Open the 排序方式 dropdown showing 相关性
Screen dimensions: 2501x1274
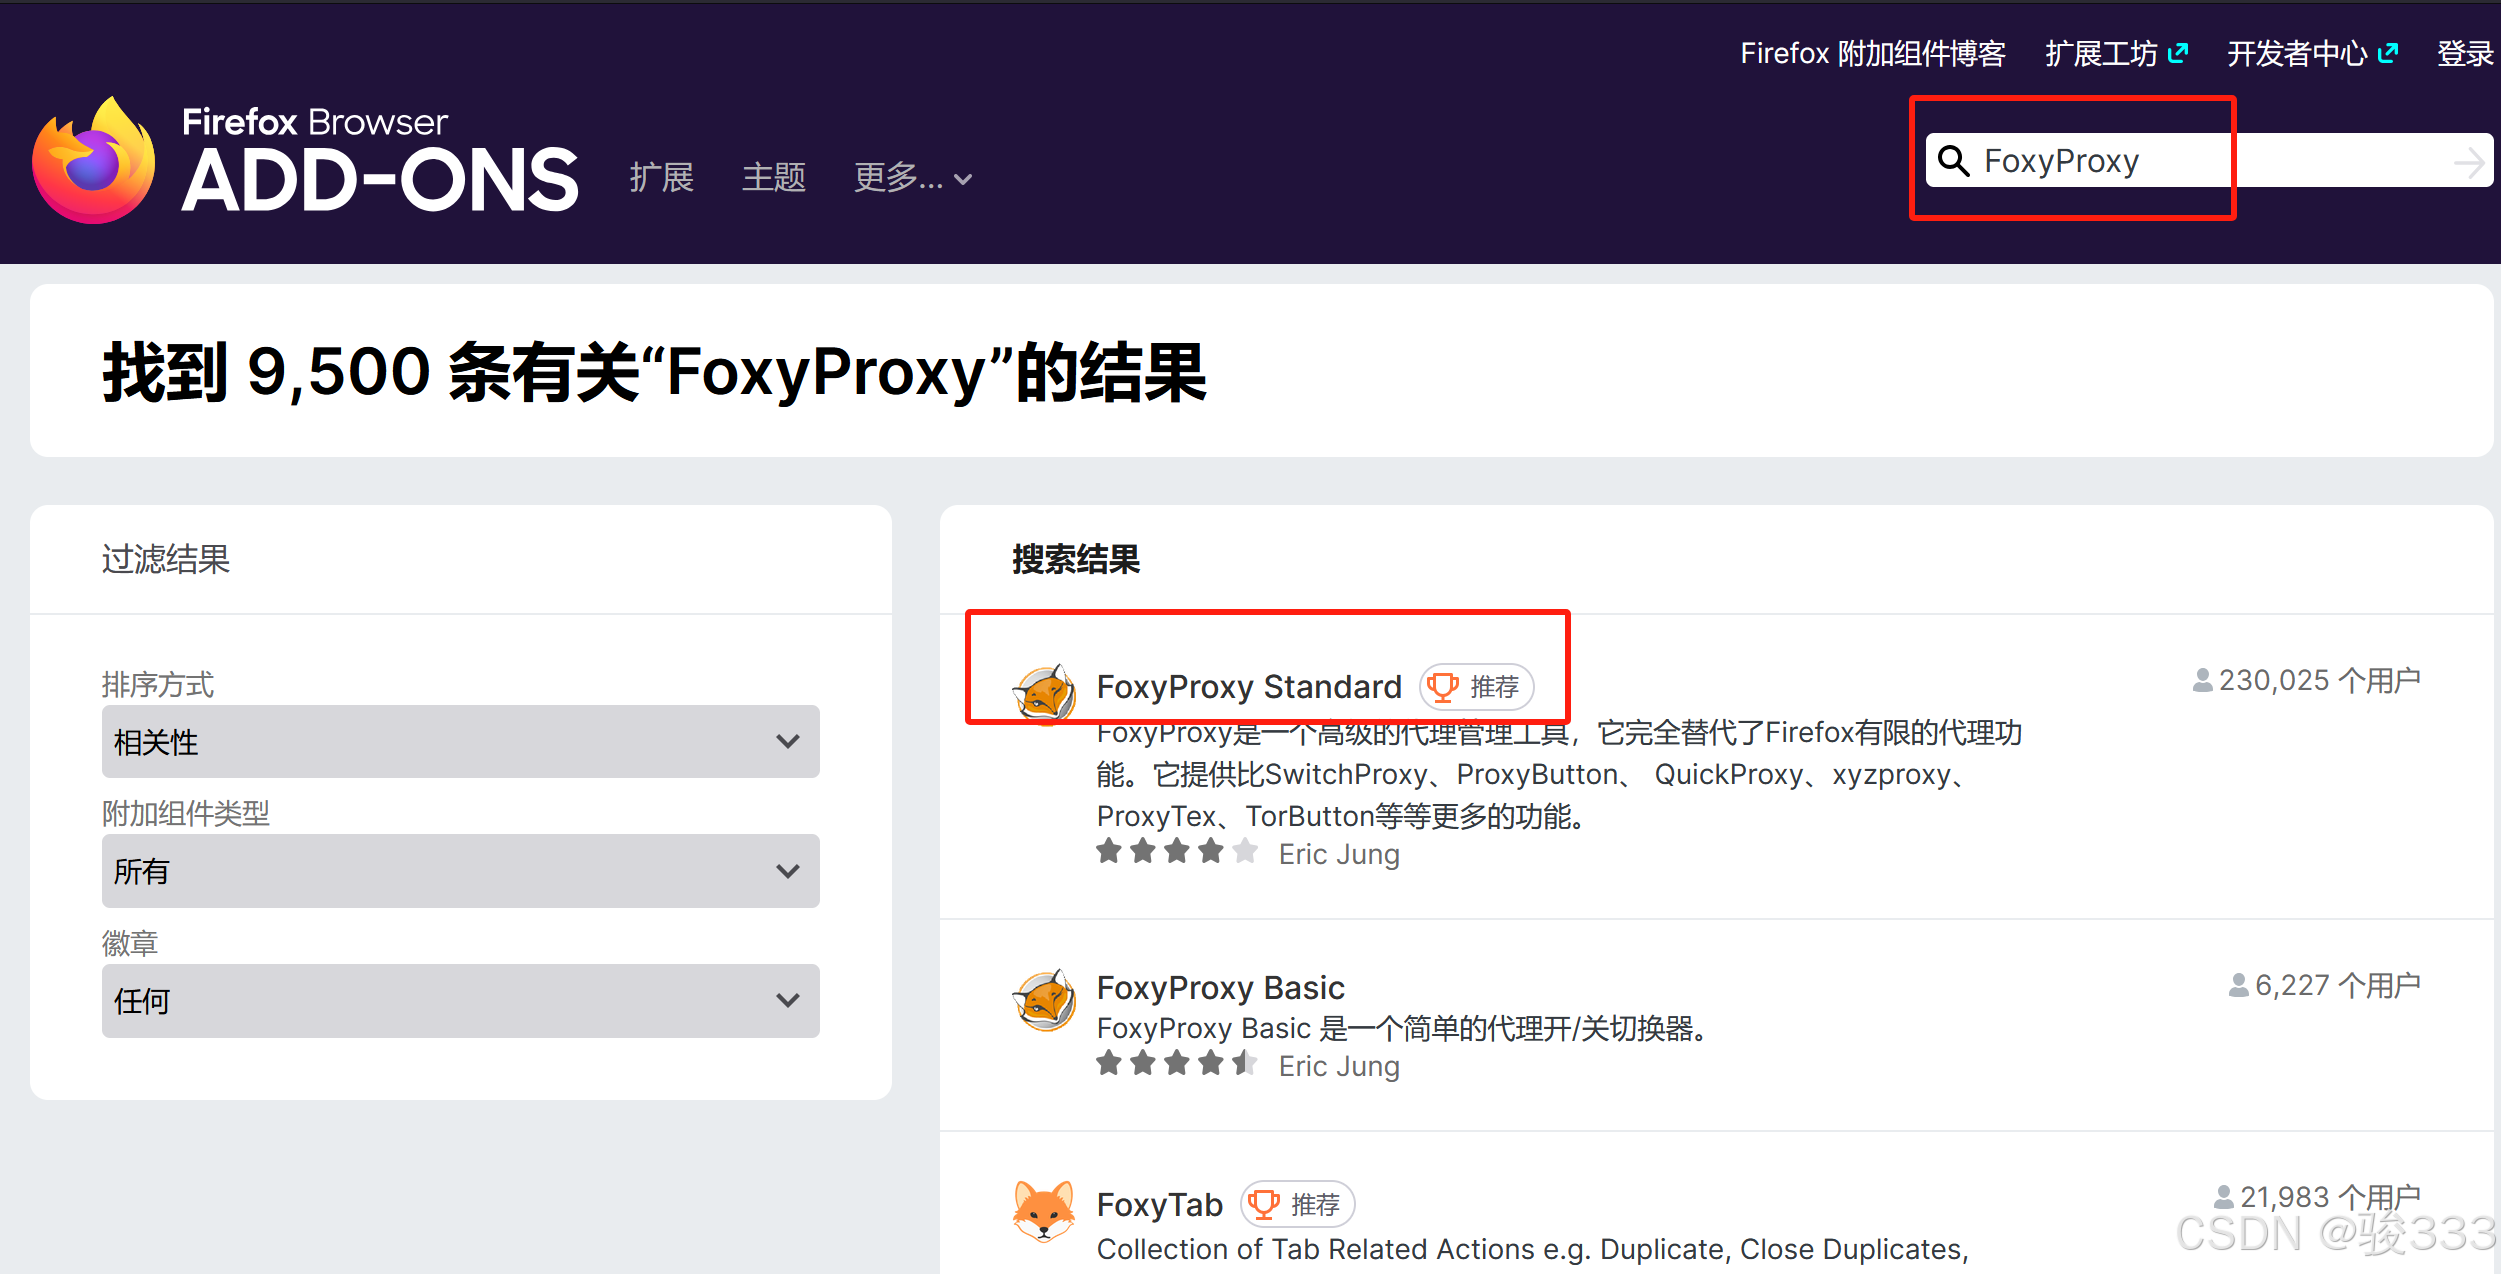coord(460,742)
